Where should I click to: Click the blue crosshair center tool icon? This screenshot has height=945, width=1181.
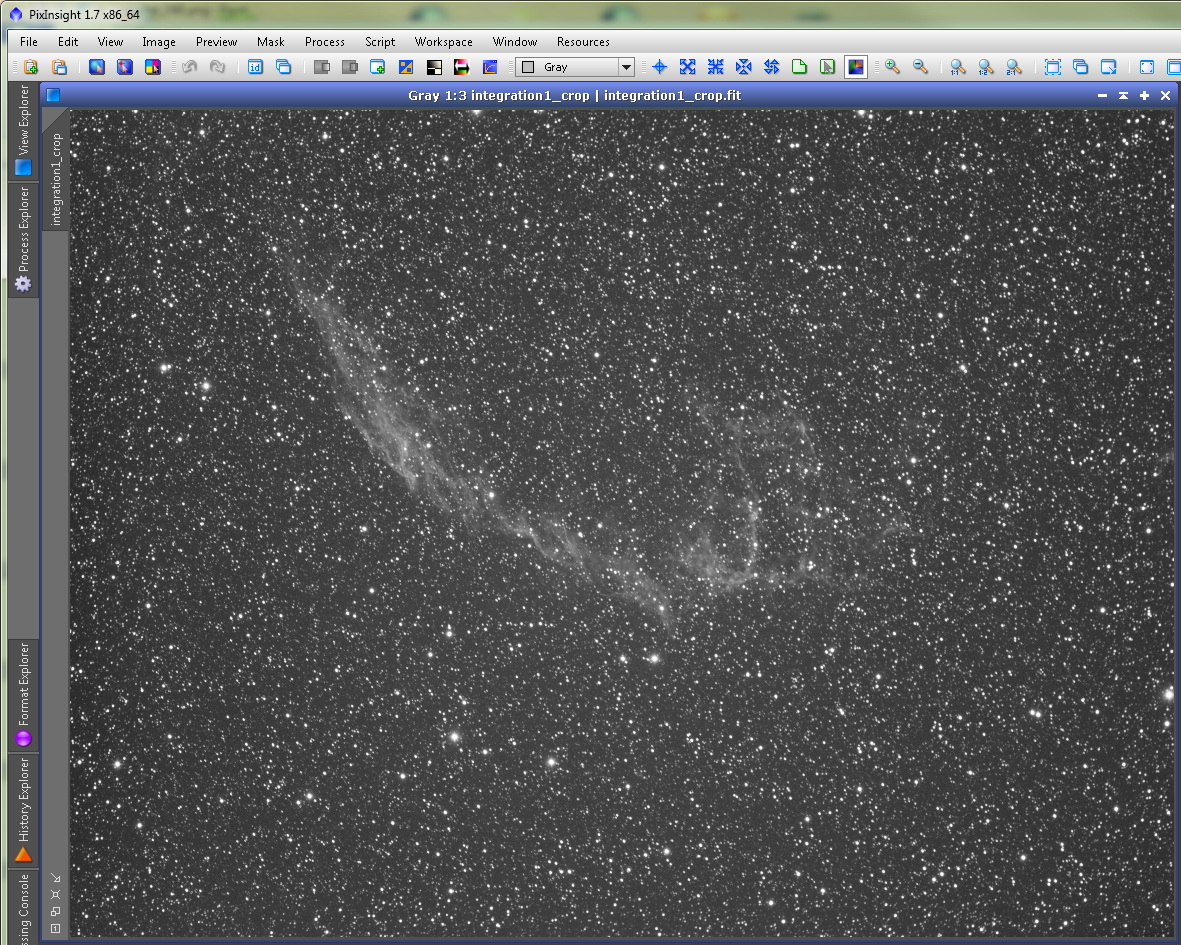pyautogui.click(x=659, y=67)
